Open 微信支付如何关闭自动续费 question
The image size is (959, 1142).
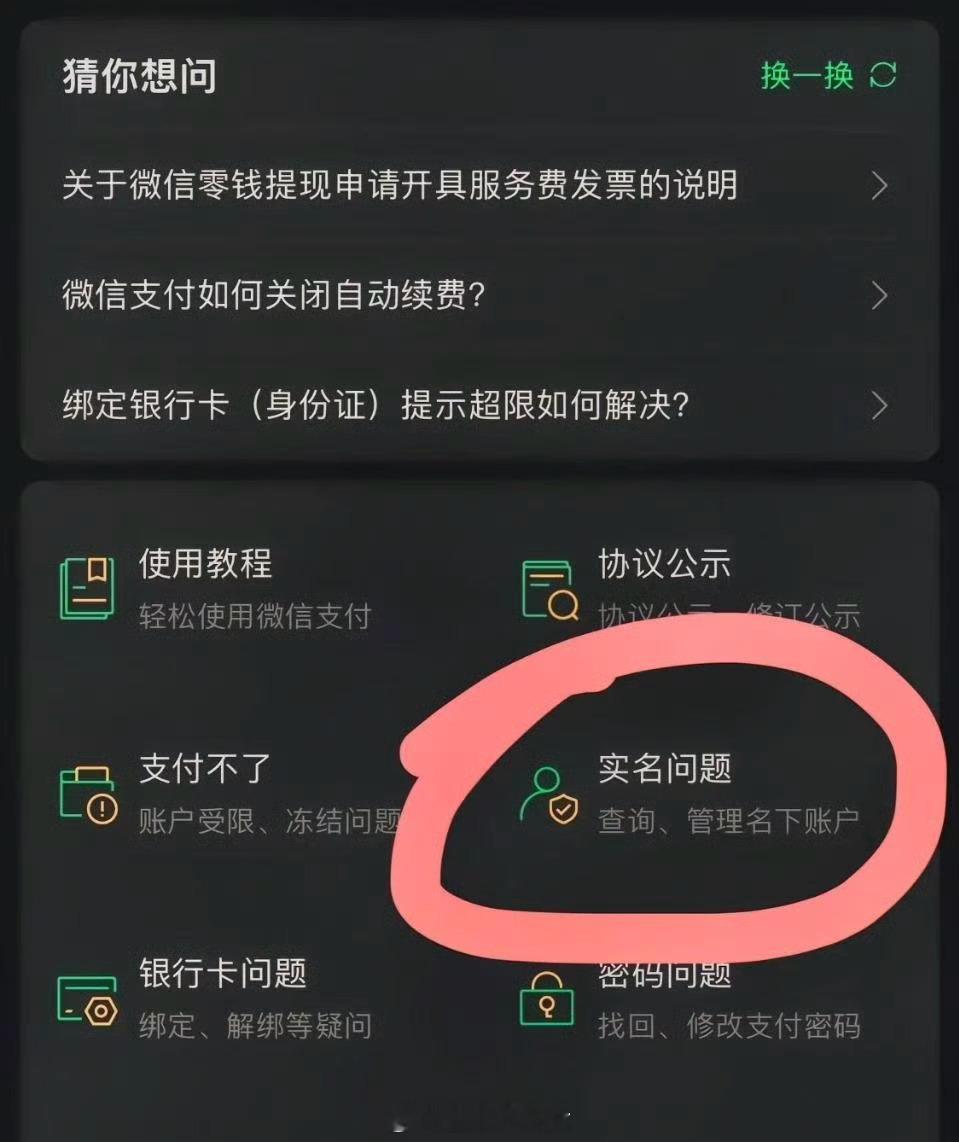click(479, 296)
